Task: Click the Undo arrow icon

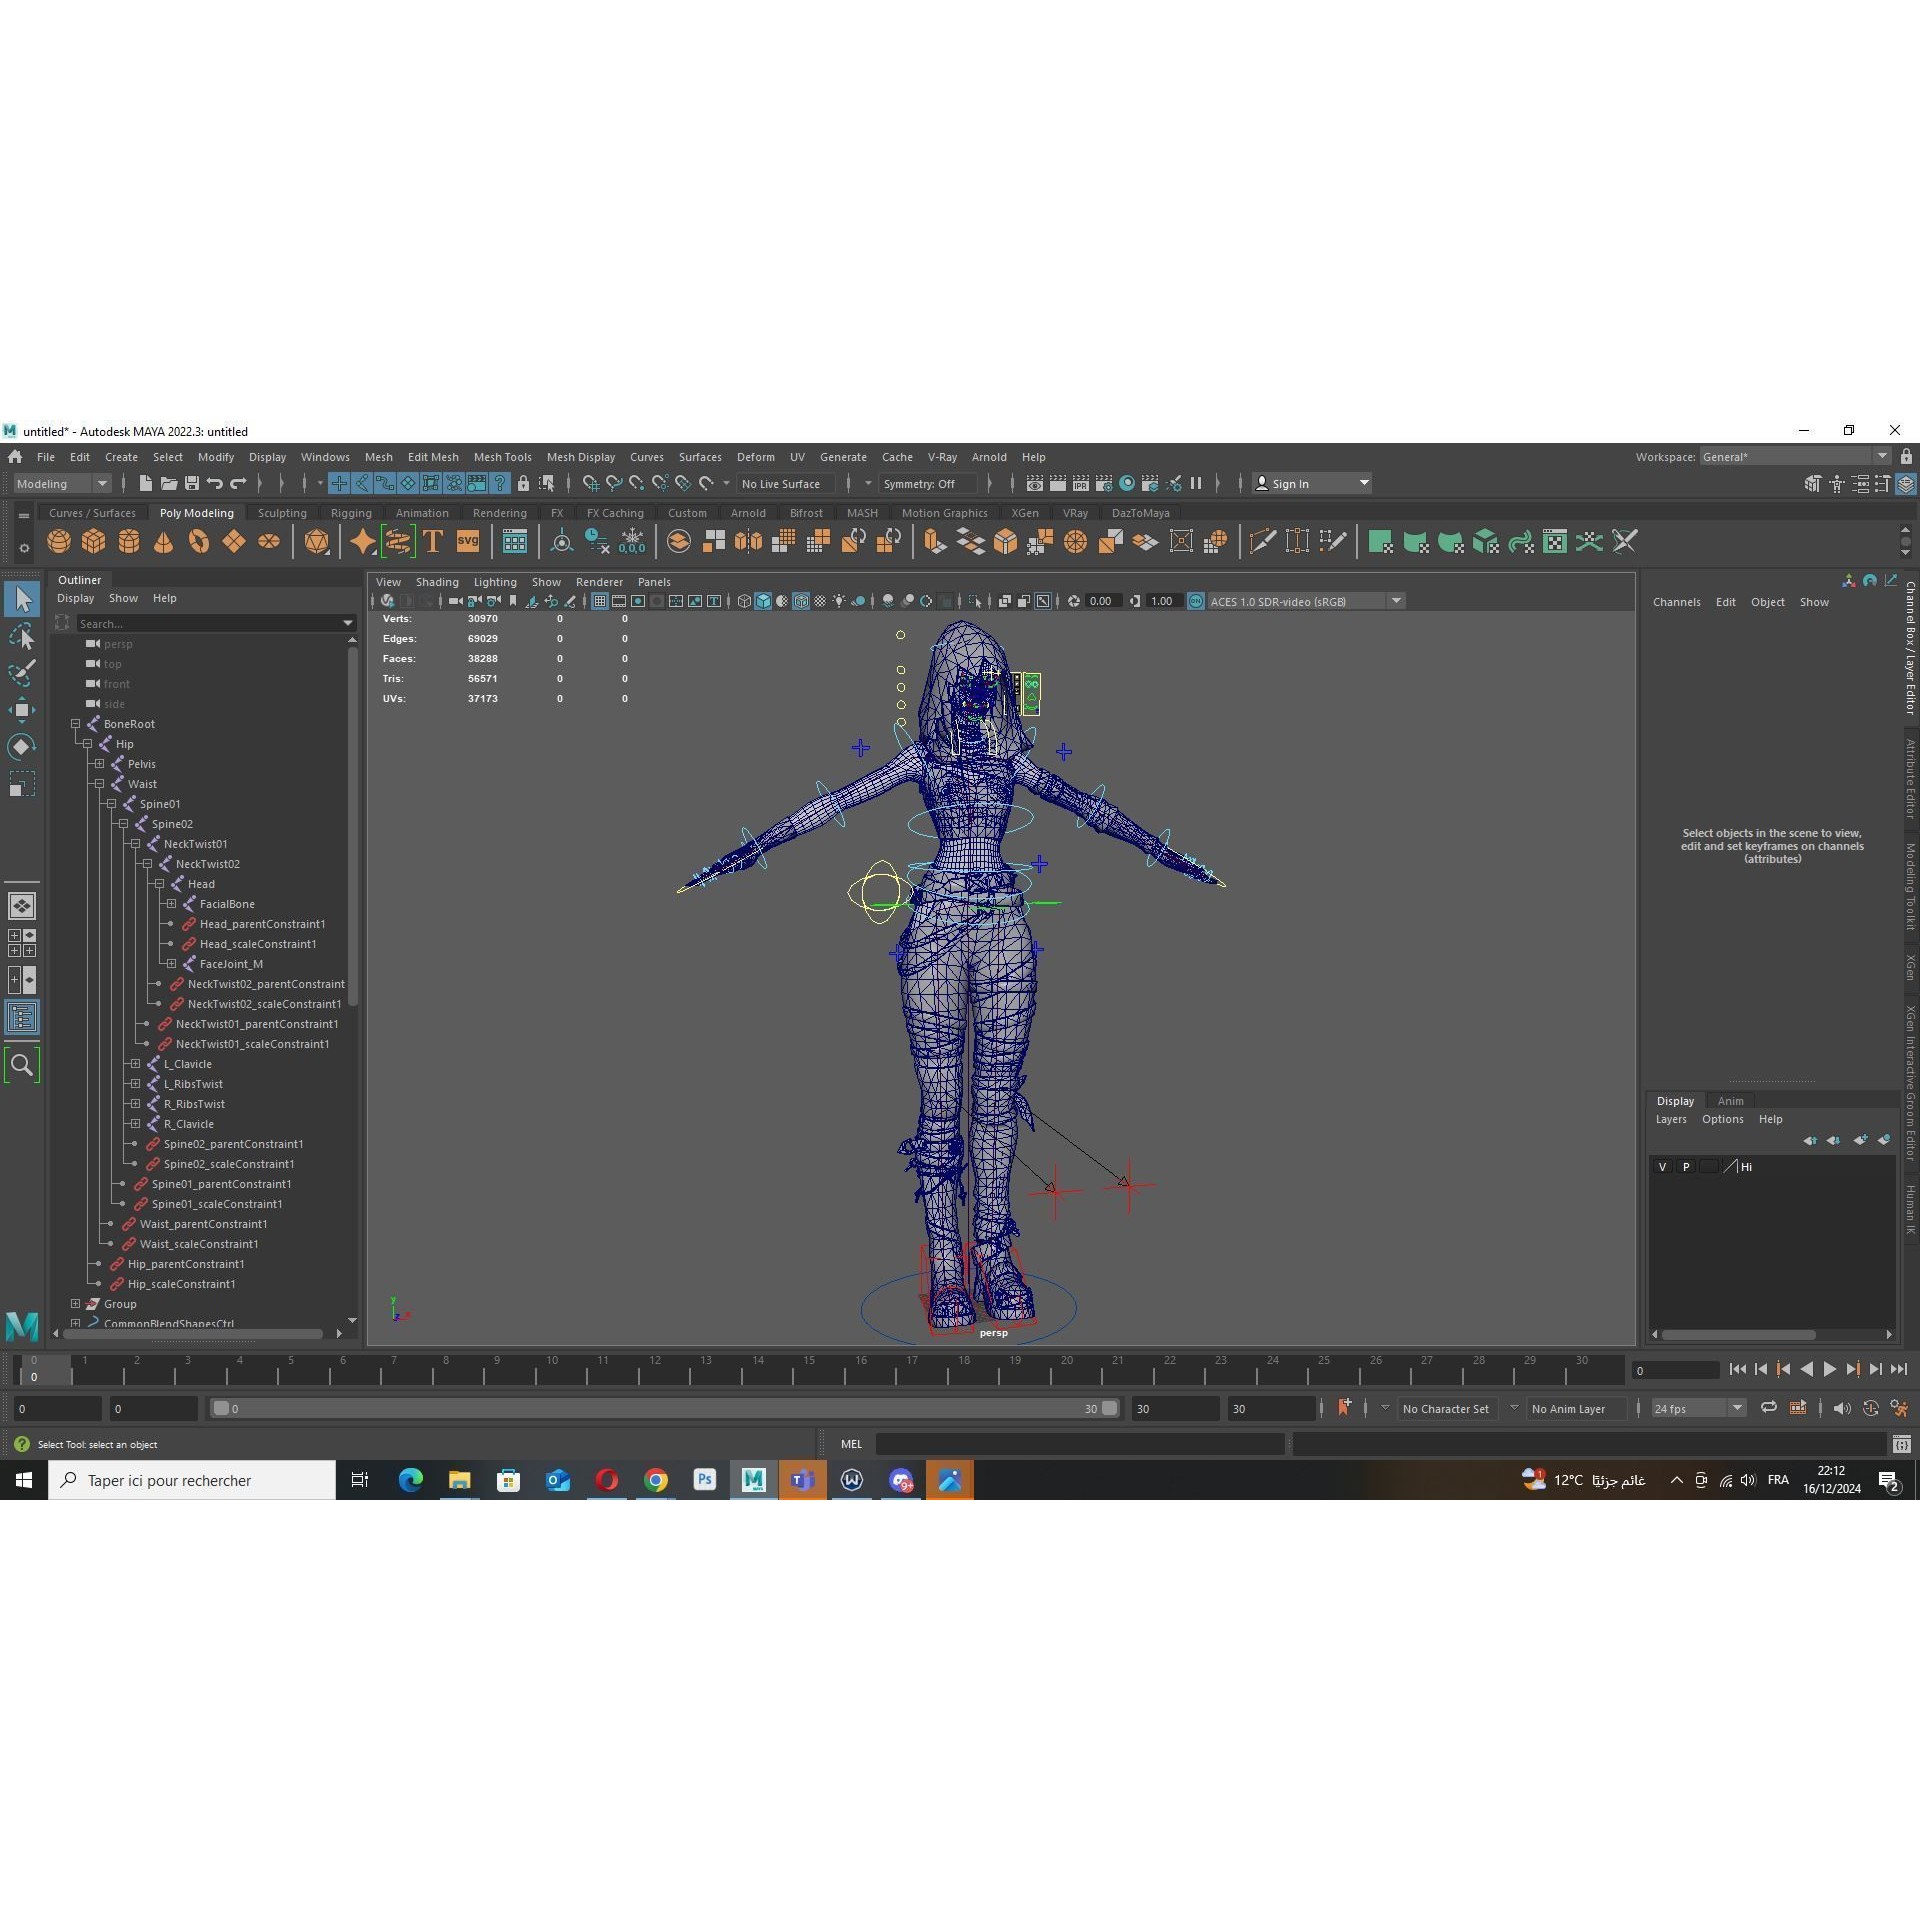Action: pyautogui.click(x=215, y=484)
